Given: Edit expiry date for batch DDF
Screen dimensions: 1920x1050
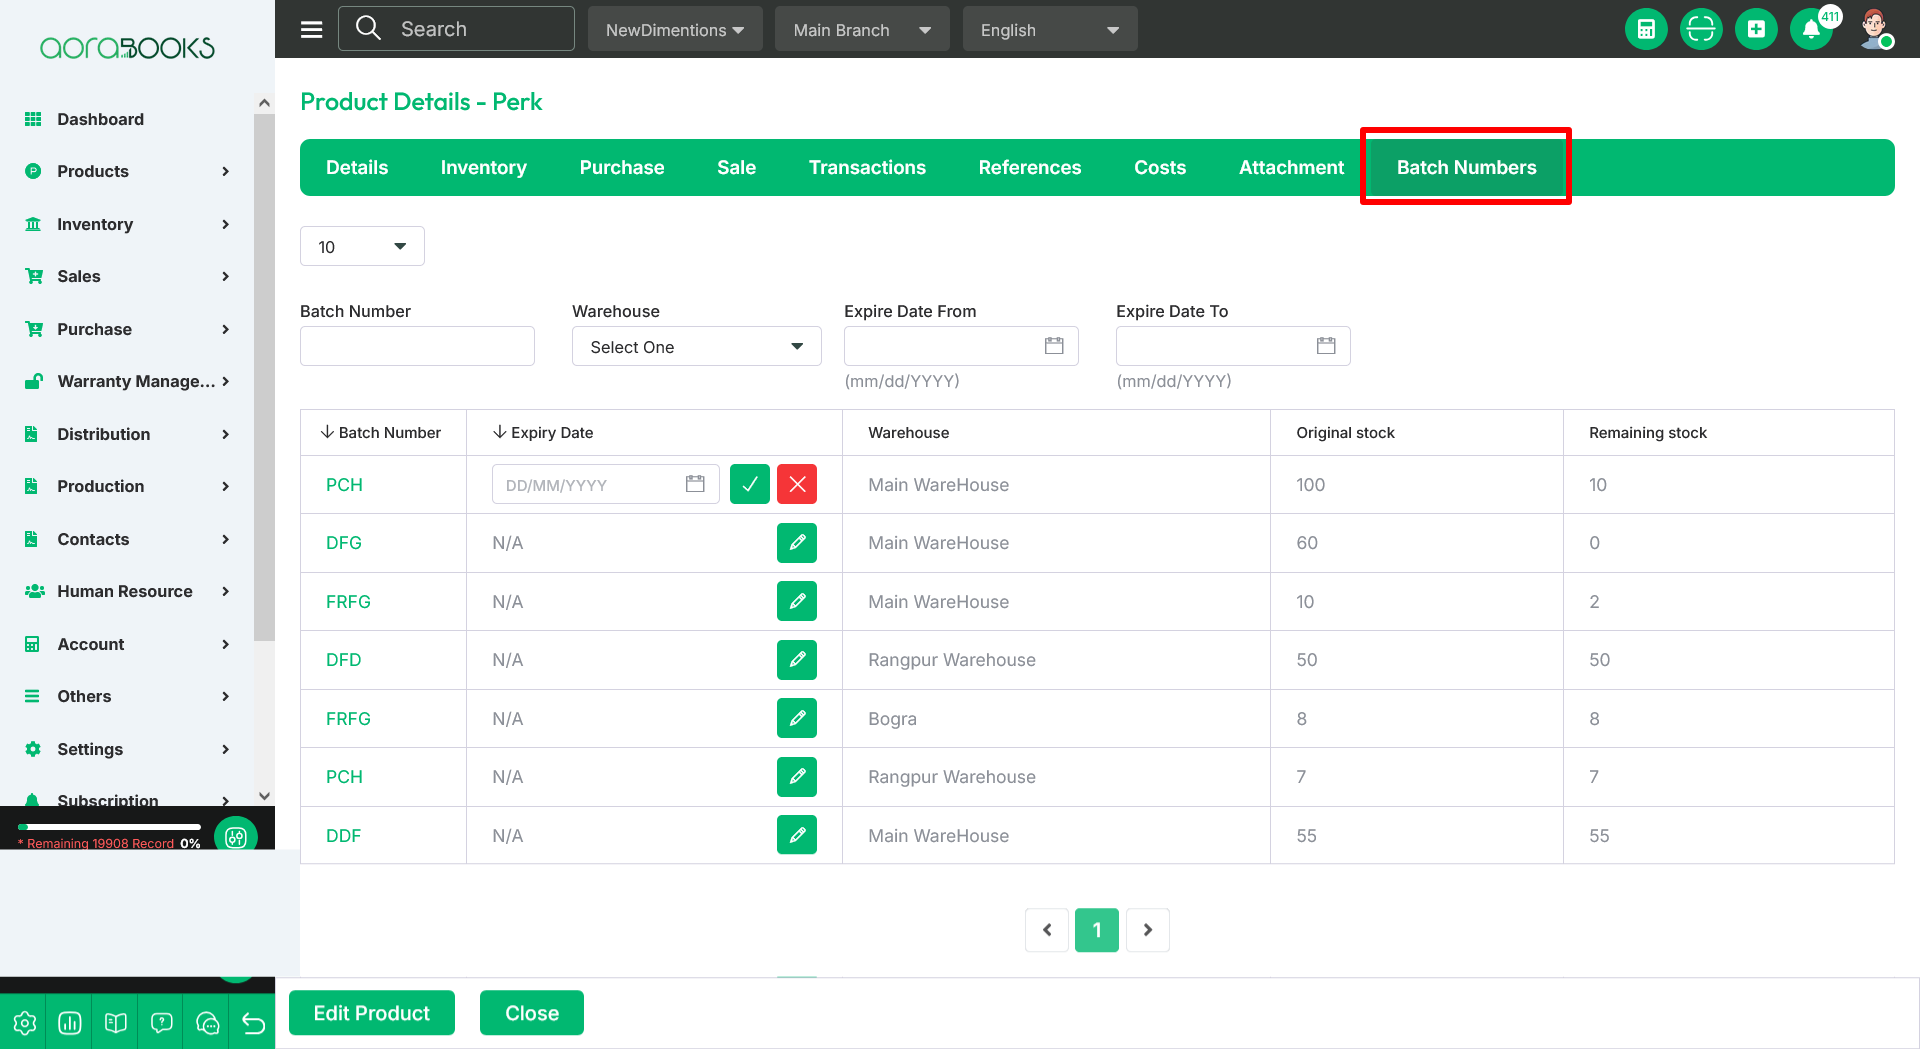Looking at the screenshot, I should click(x=797, y=836).
